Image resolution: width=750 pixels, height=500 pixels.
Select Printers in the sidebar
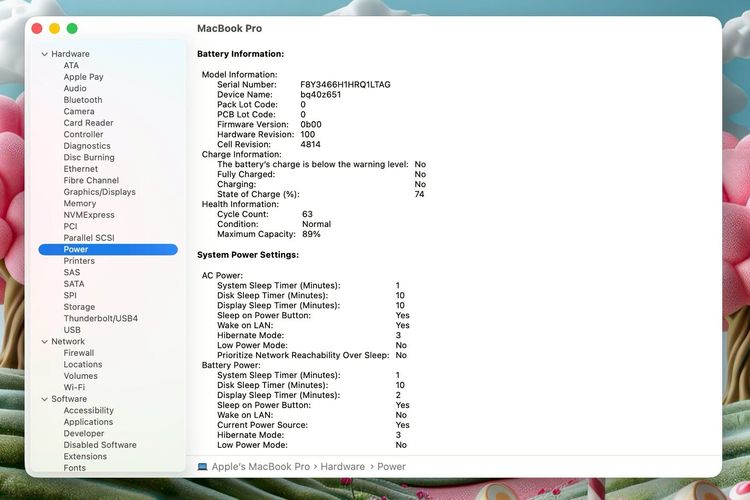click(79, 261)
